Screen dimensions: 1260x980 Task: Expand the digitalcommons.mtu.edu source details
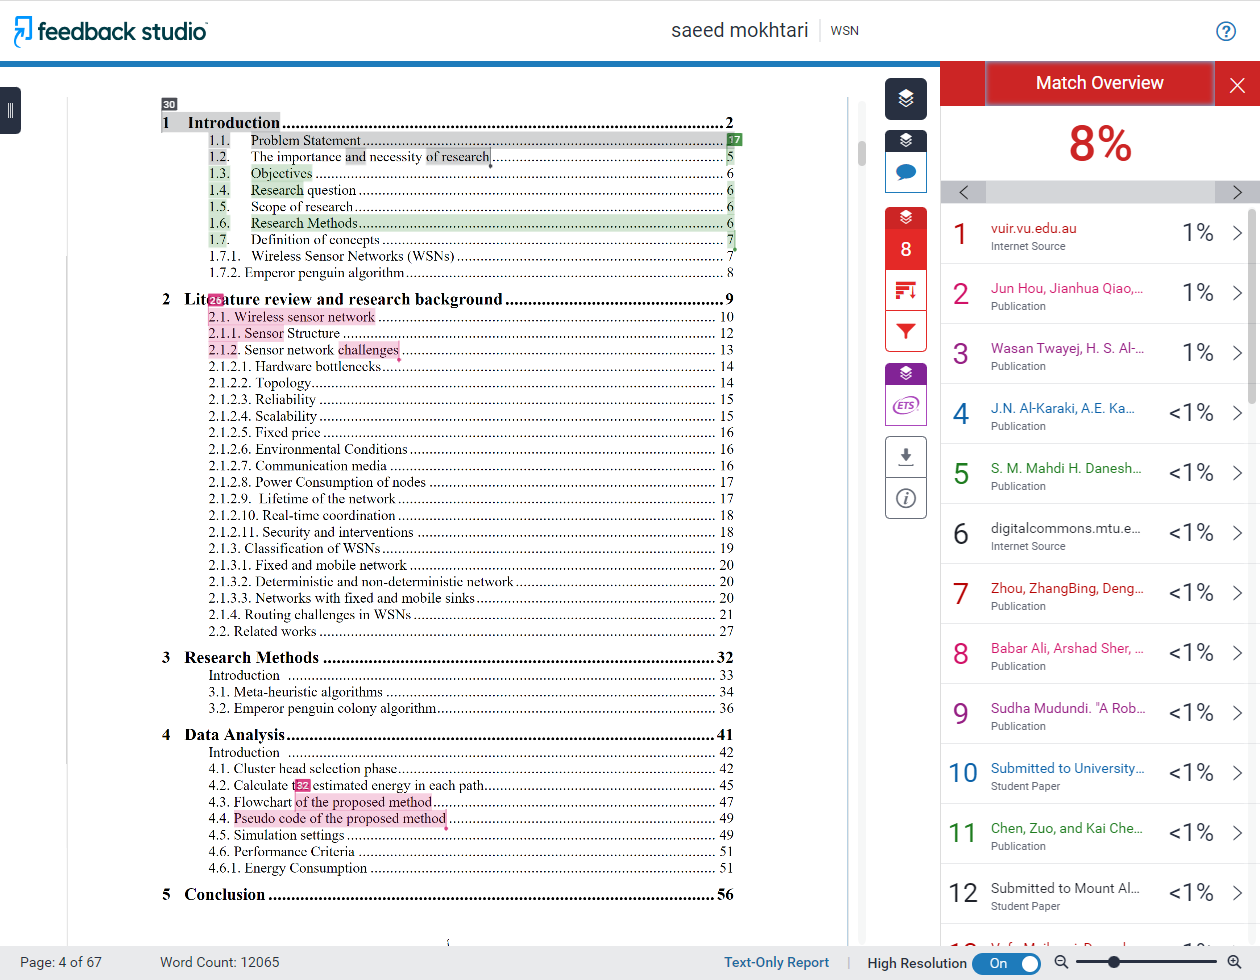pyautogui.click(x=1237, y=533)
